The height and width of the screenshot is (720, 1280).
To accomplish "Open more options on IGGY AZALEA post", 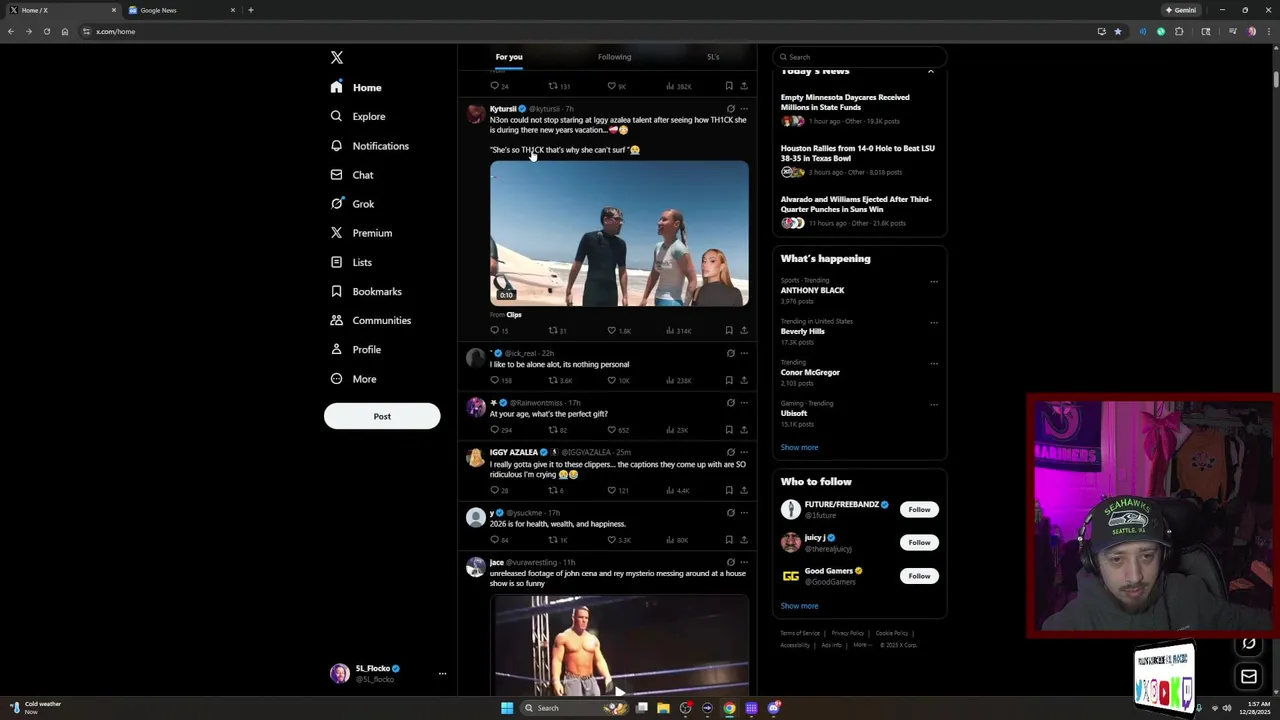I will 743,452.
